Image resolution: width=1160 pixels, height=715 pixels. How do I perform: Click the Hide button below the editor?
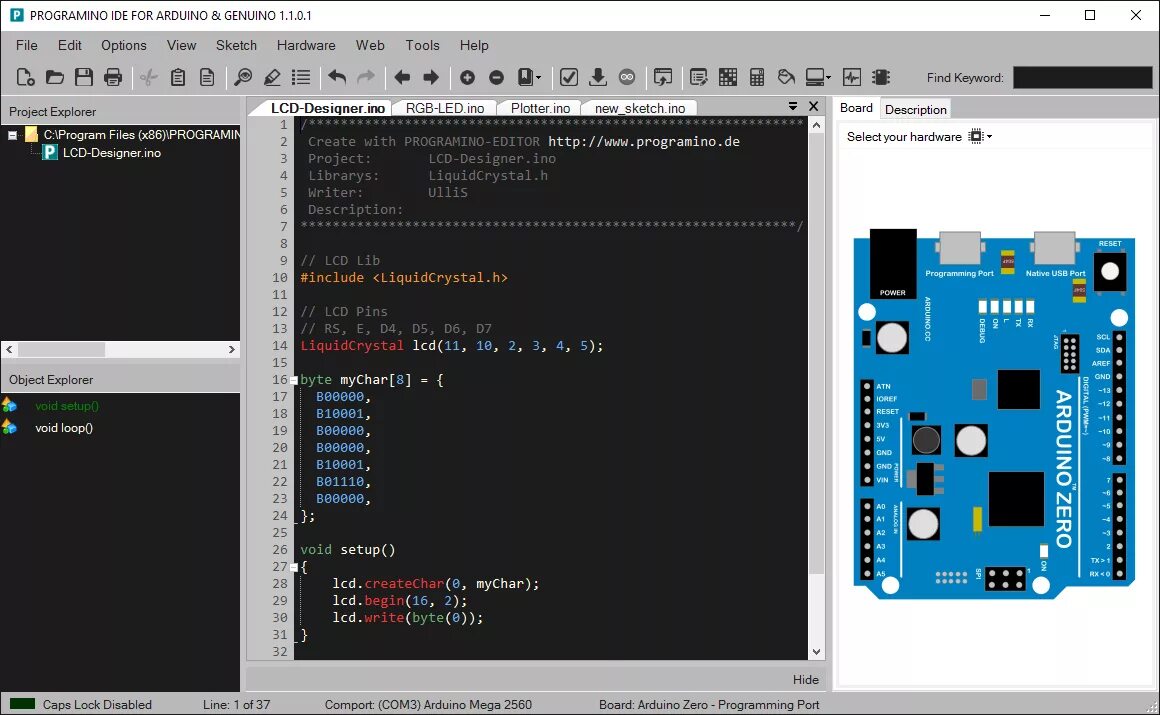pos(806,679)
